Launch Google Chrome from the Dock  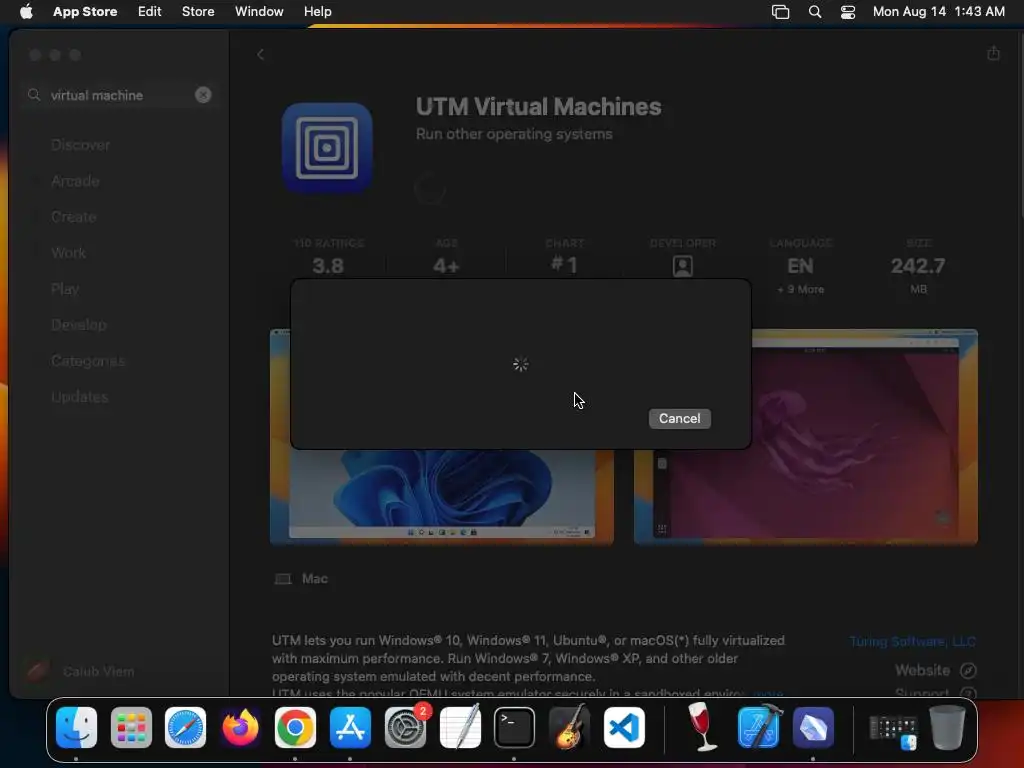point(295,728)
